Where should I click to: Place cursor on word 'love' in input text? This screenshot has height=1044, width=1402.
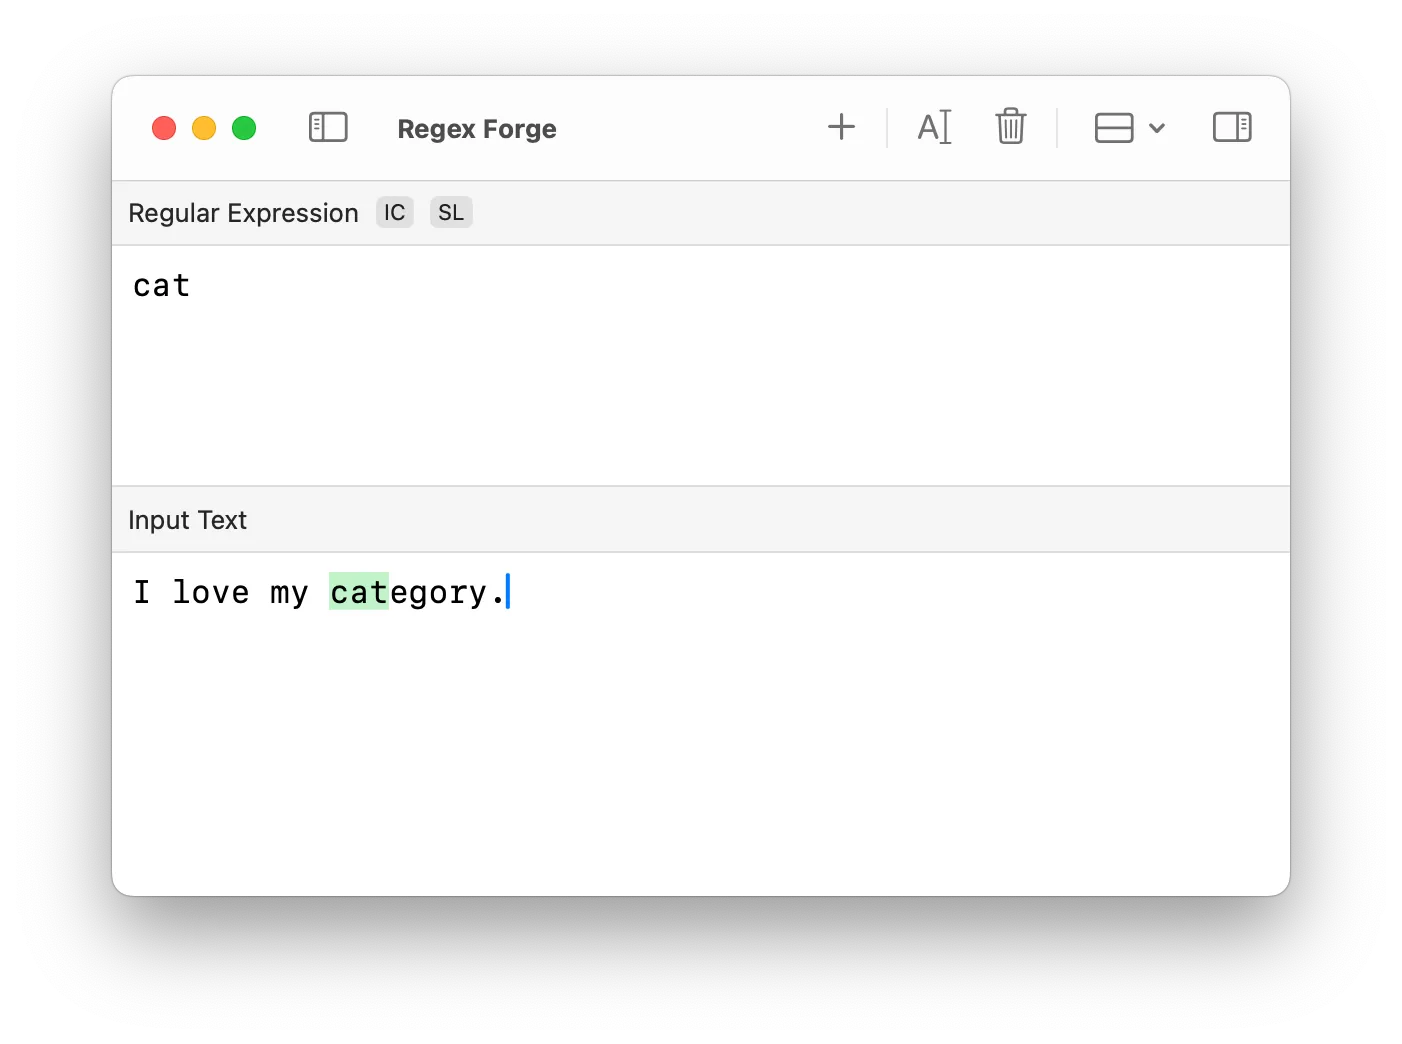(x=211, y=592)
